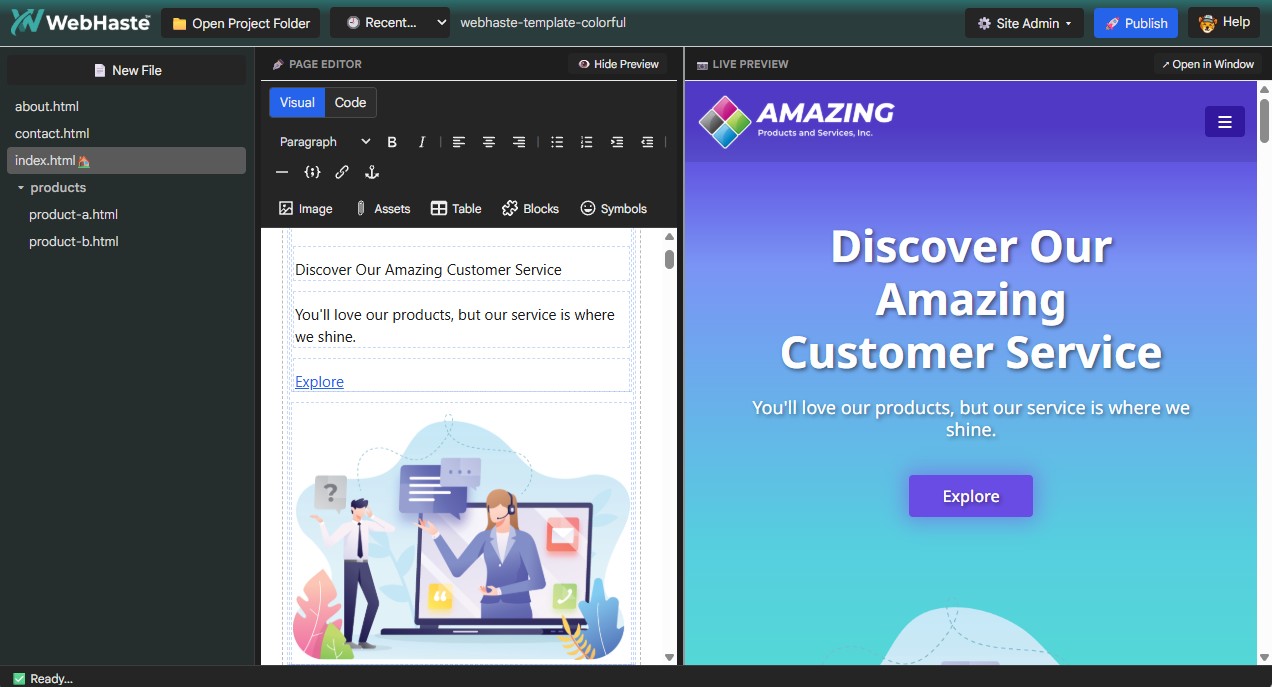Click the home icon beside index.html

(x=84, y=161)
